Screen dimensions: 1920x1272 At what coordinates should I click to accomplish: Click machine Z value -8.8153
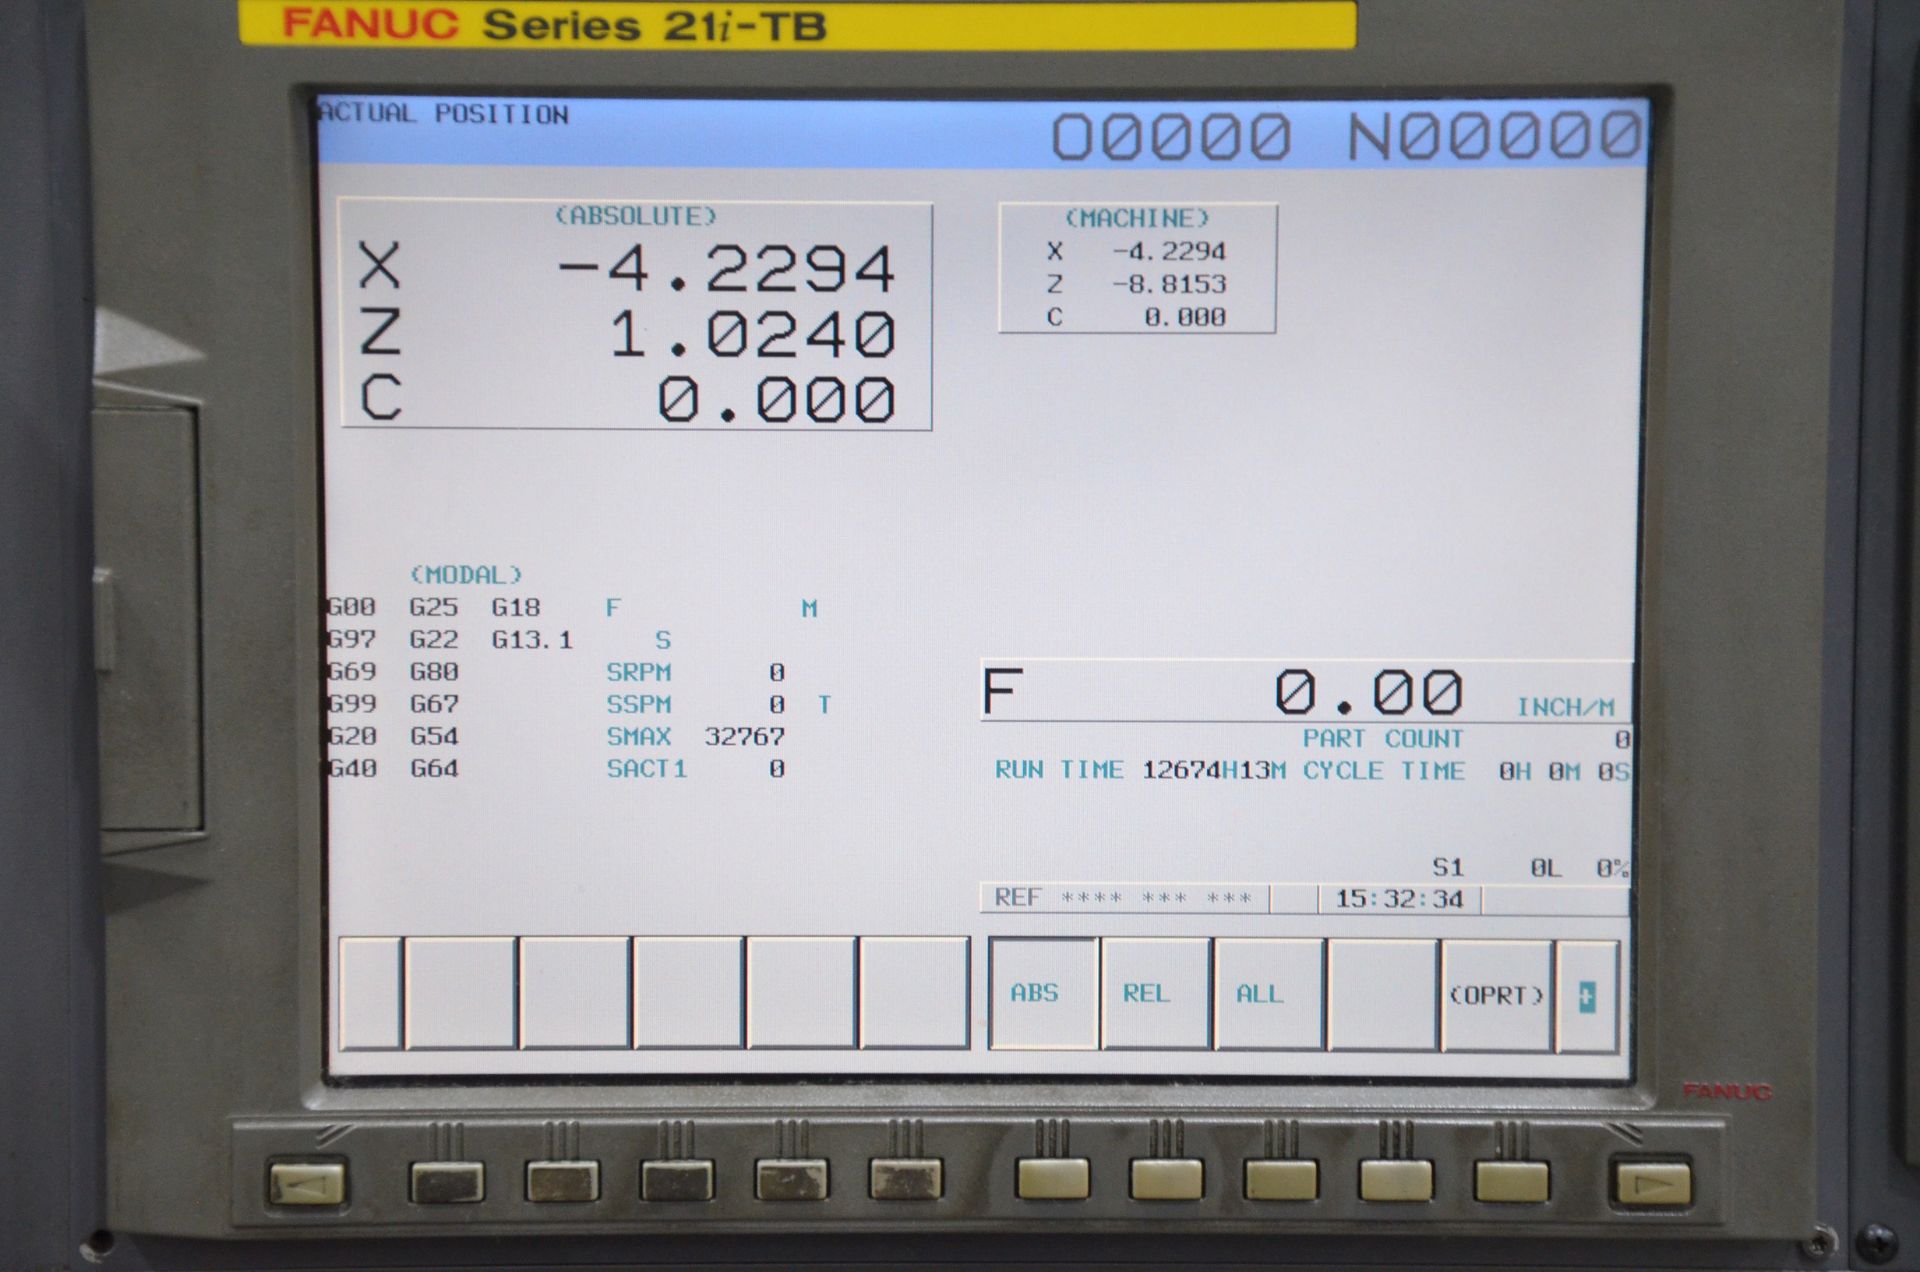[1169, 284]
